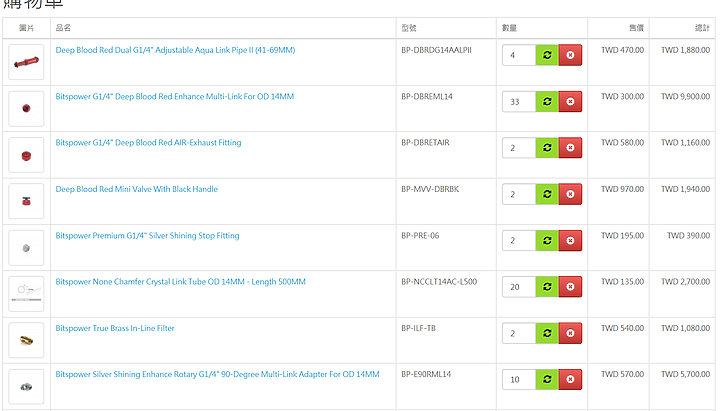
Task: Click the Mini Valve product thumbnail
Action: [x=26, y=201]
